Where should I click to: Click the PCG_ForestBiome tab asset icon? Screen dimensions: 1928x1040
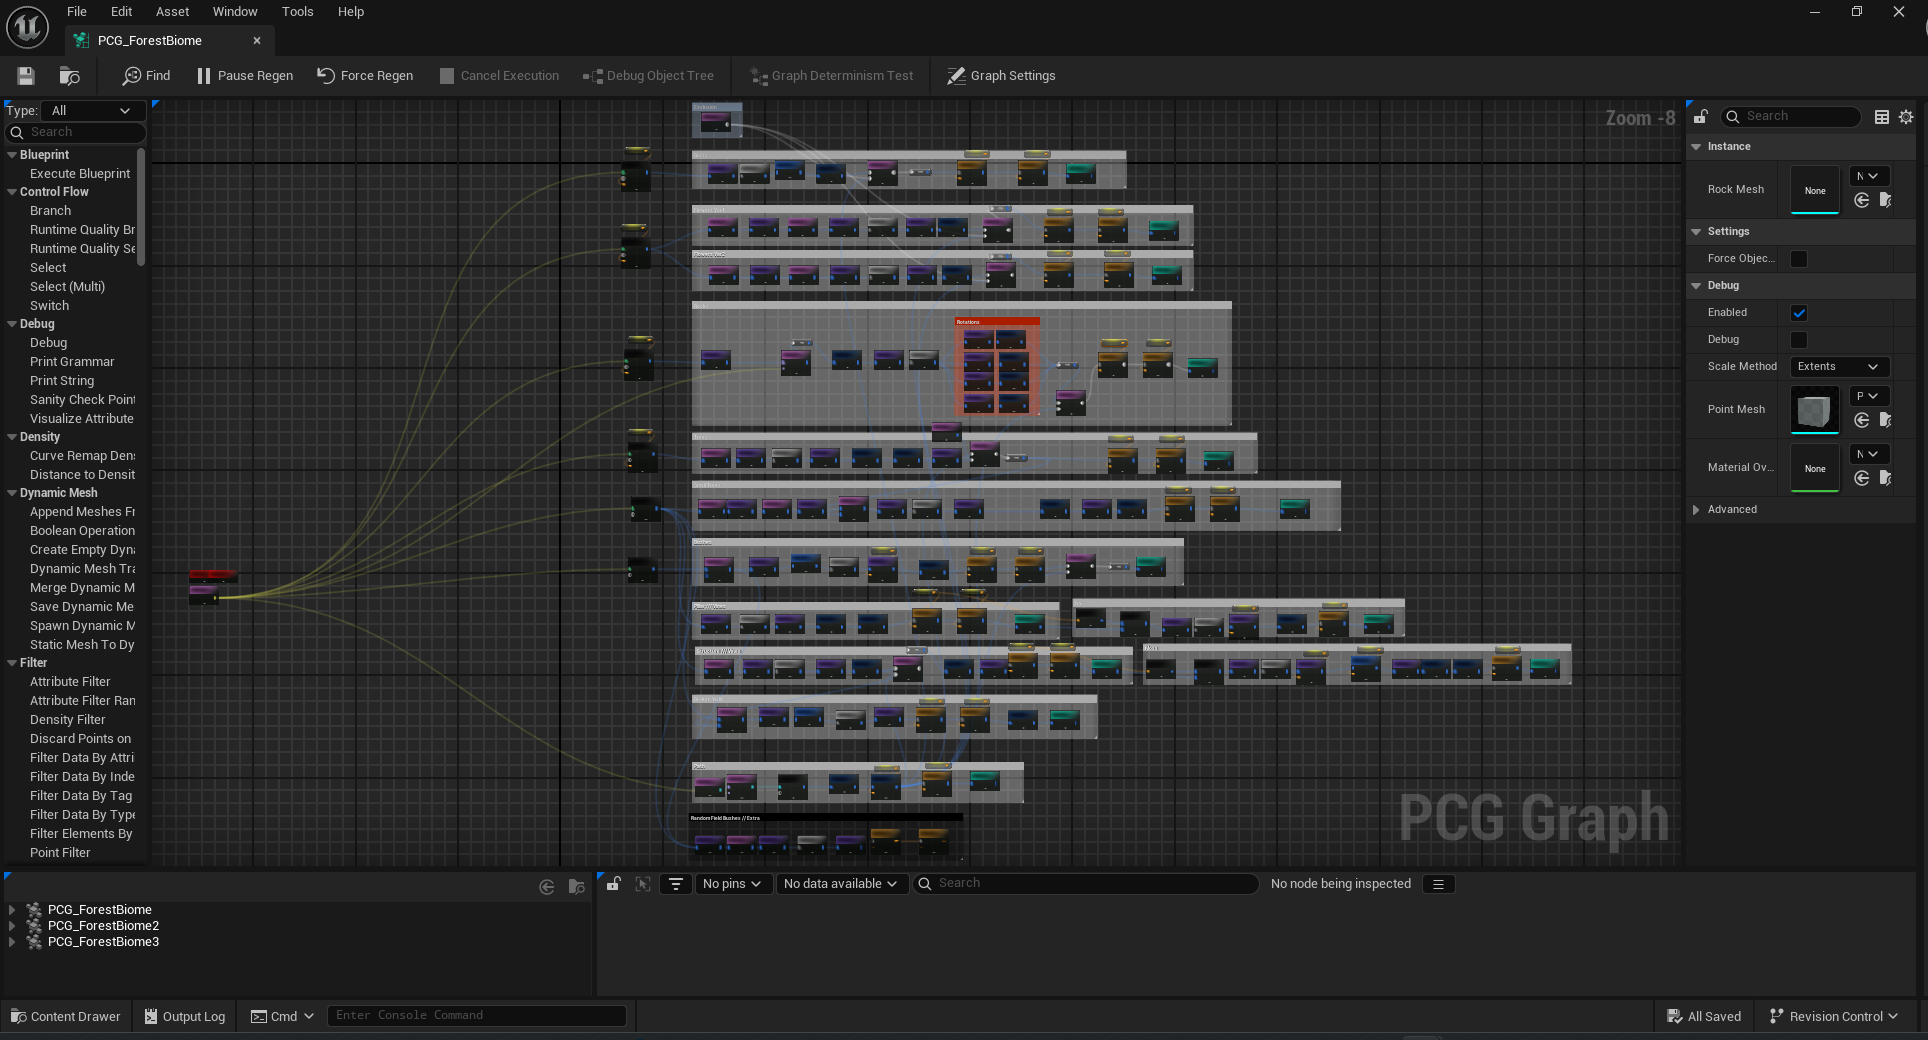tap(82, 41)
